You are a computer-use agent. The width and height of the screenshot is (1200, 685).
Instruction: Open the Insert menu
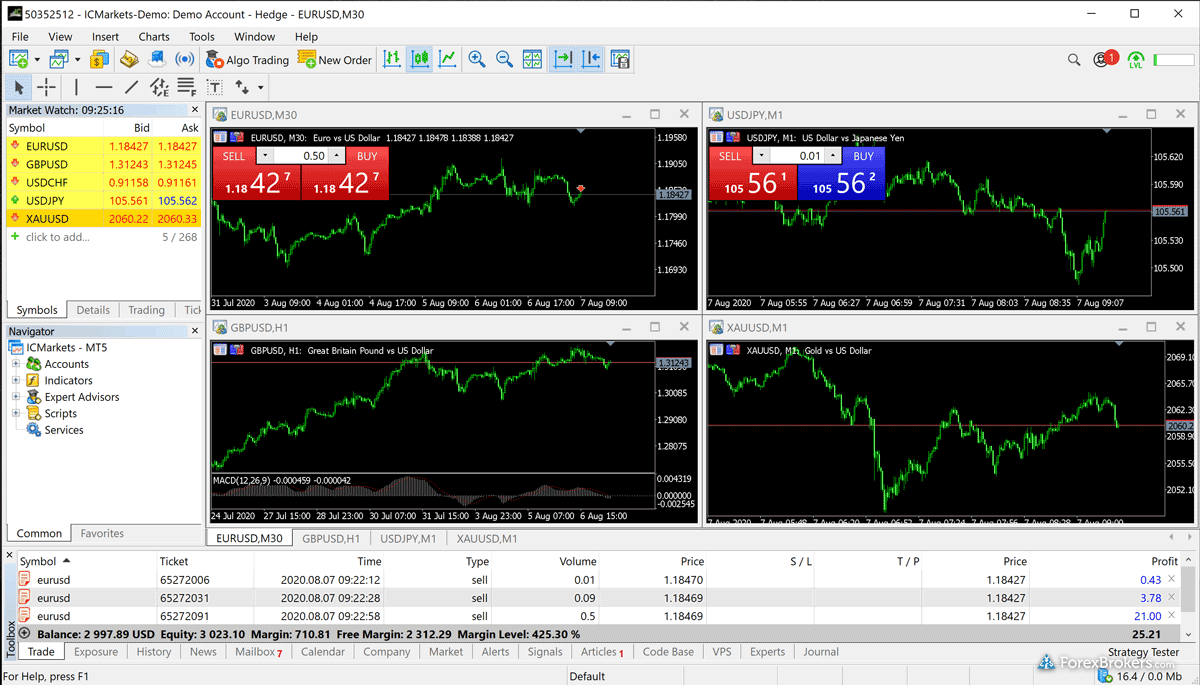tap(105, 37)
